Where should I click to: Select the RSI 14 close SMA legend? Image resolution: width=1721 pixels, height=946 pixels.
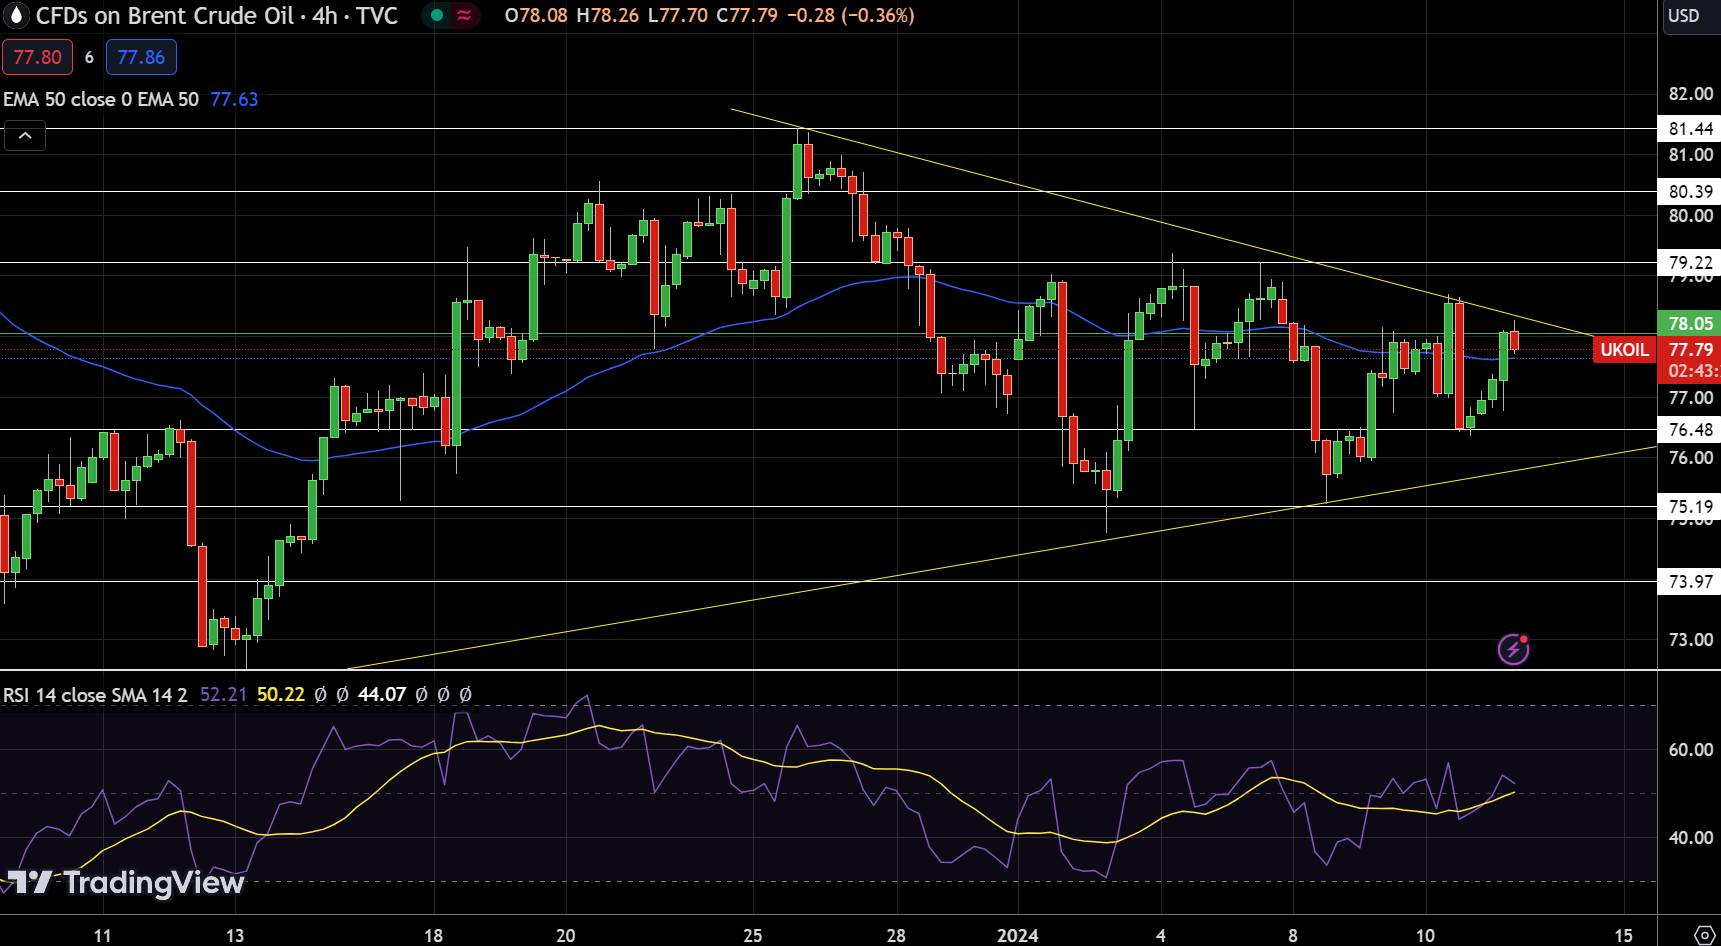point(95,694)
